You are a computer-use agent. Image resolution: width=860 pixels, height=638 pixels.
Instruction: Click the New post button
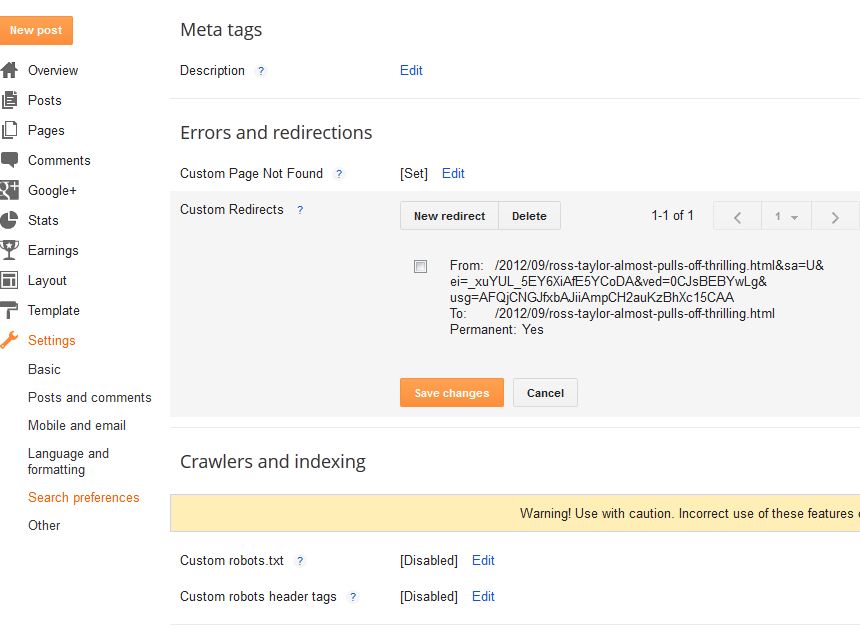(x=36, y=30)
